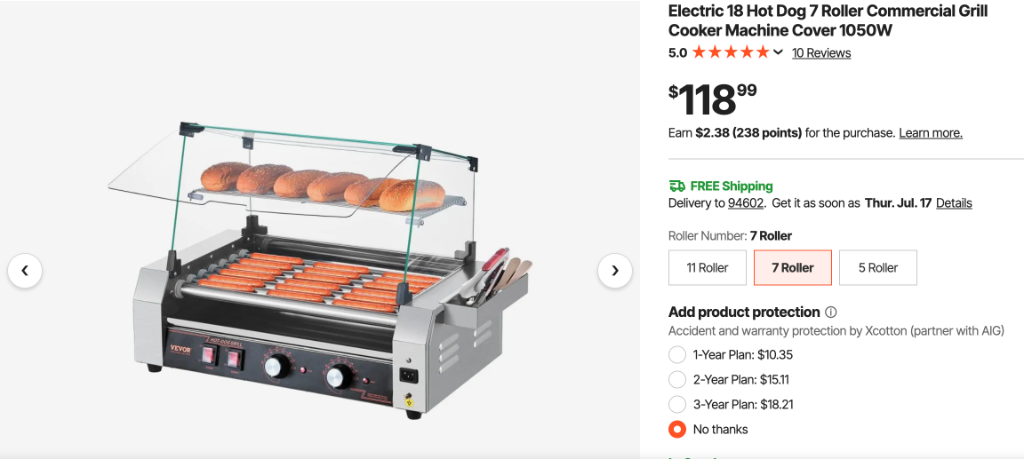Choose the 3-Year Plan protection option
This screenshot has width=1024, height=459.
click(677, 405)
